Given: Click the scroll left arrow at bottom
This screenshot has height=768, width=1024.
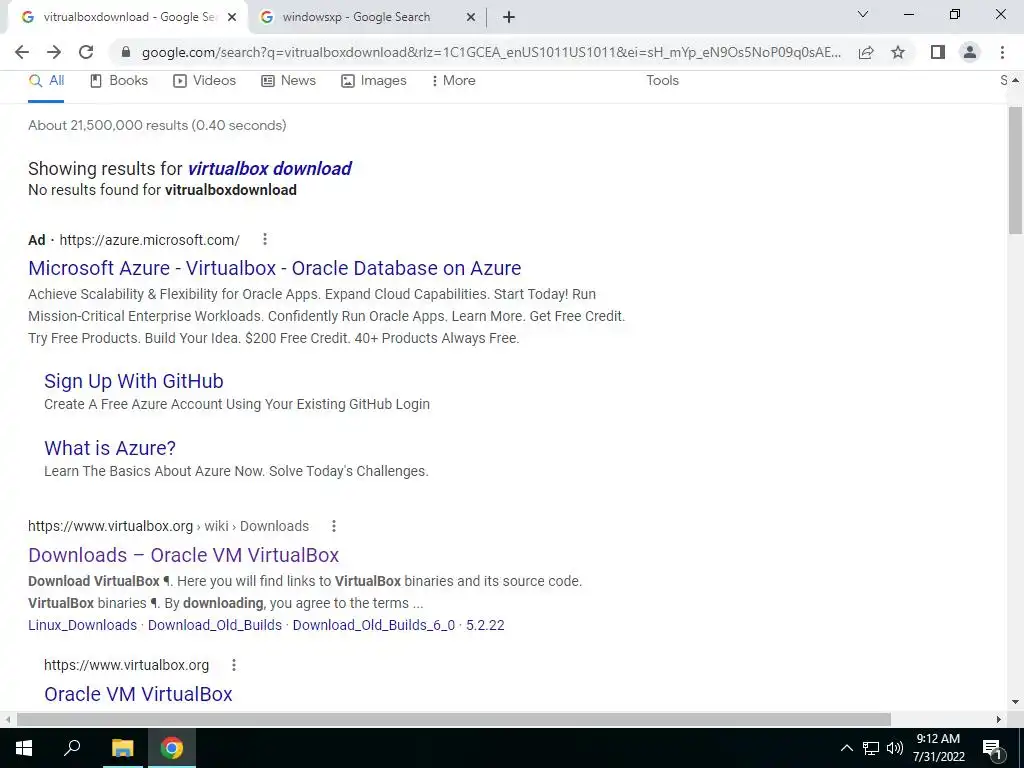Looking at the screenshot, I should point(7,719).
